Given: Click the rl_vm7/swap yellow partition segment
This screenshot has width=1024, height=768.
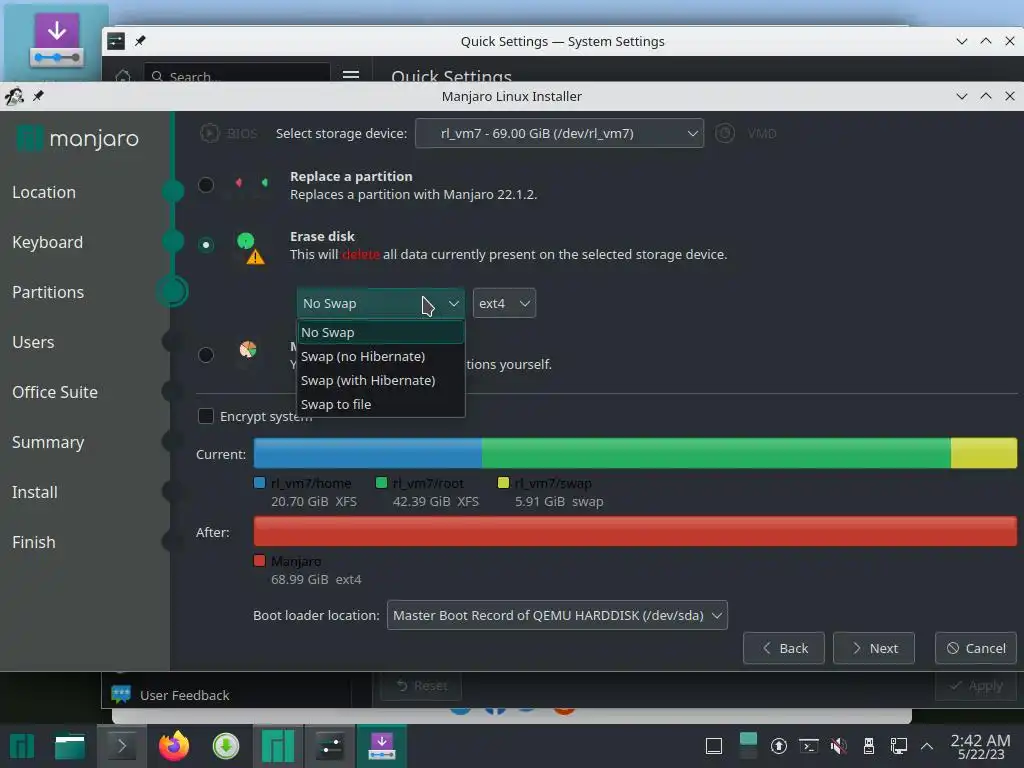Looking at the screenshot, I should (x=984, y=453).
